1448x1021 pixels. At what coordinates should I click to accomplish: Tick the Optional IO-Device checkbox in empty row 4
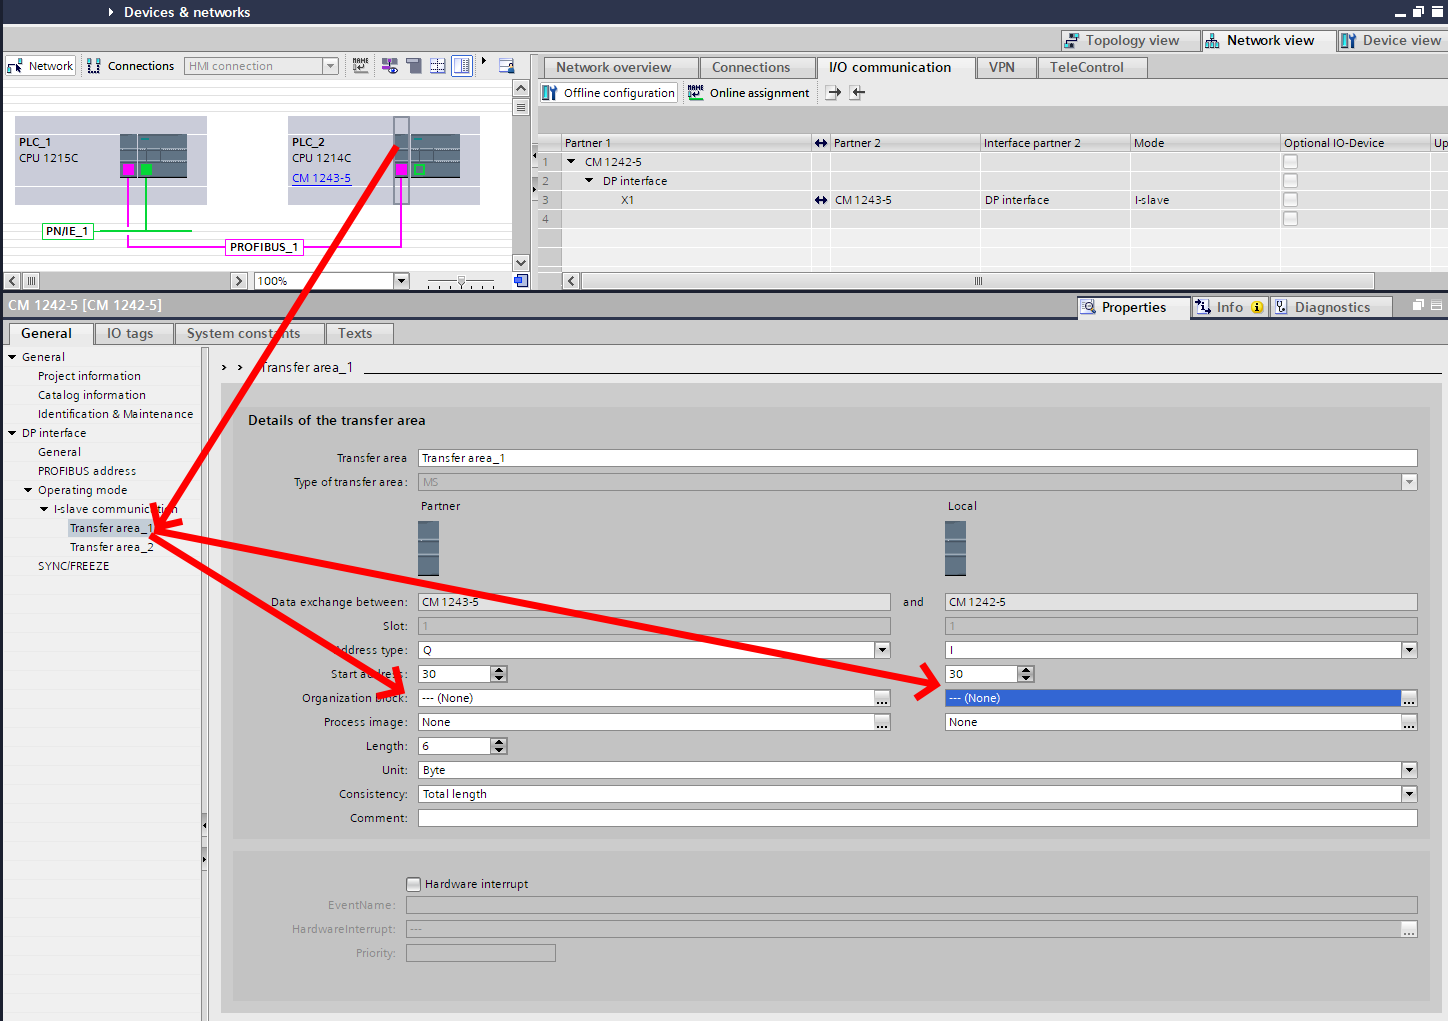[x=1290, y=219]
